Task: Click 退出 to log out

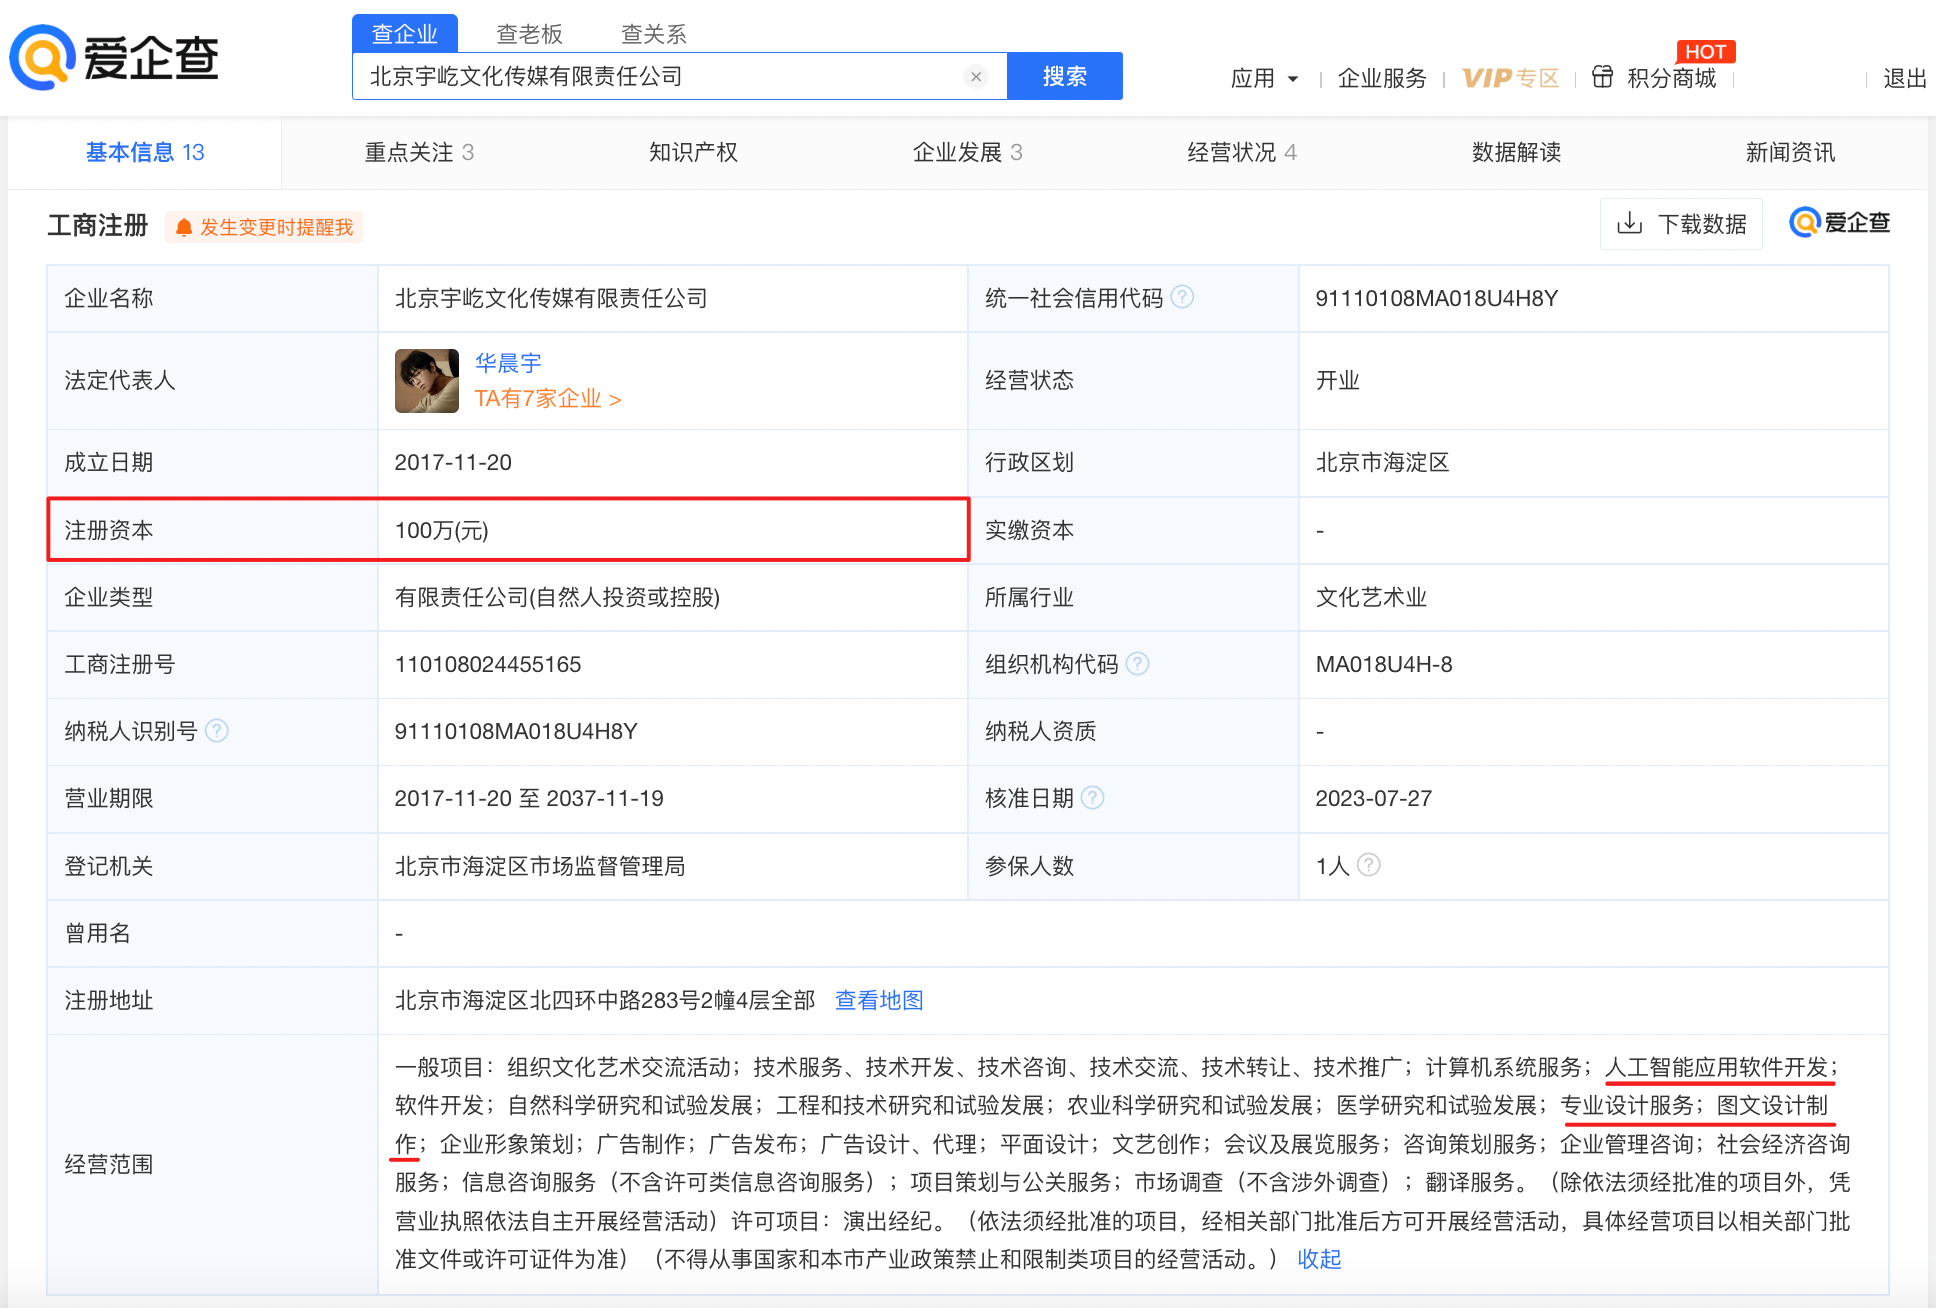Action: tap(1904, 78)
